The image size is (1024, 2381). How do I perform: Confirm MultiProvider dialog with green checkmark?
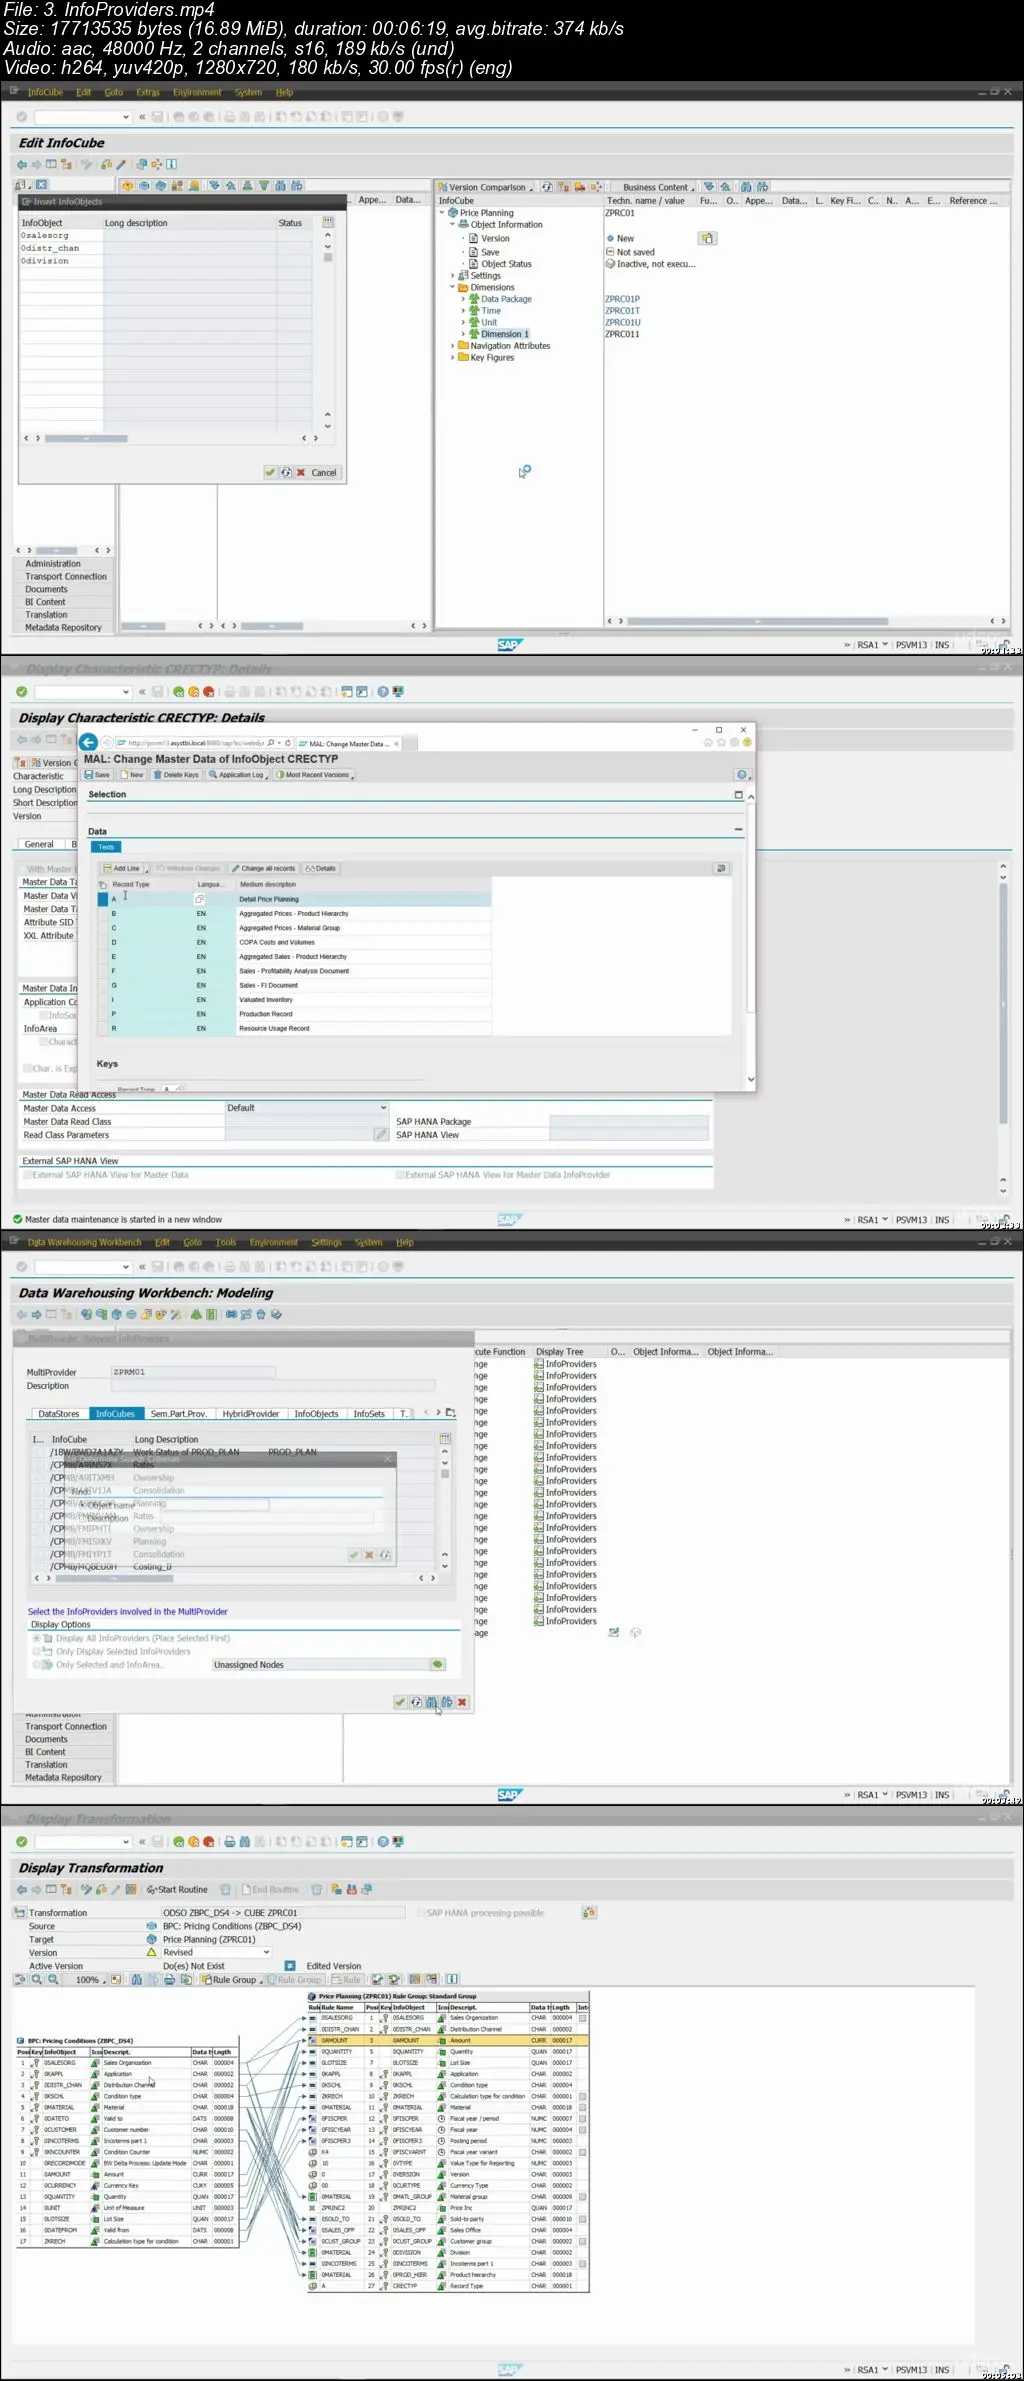(400, 1702)
